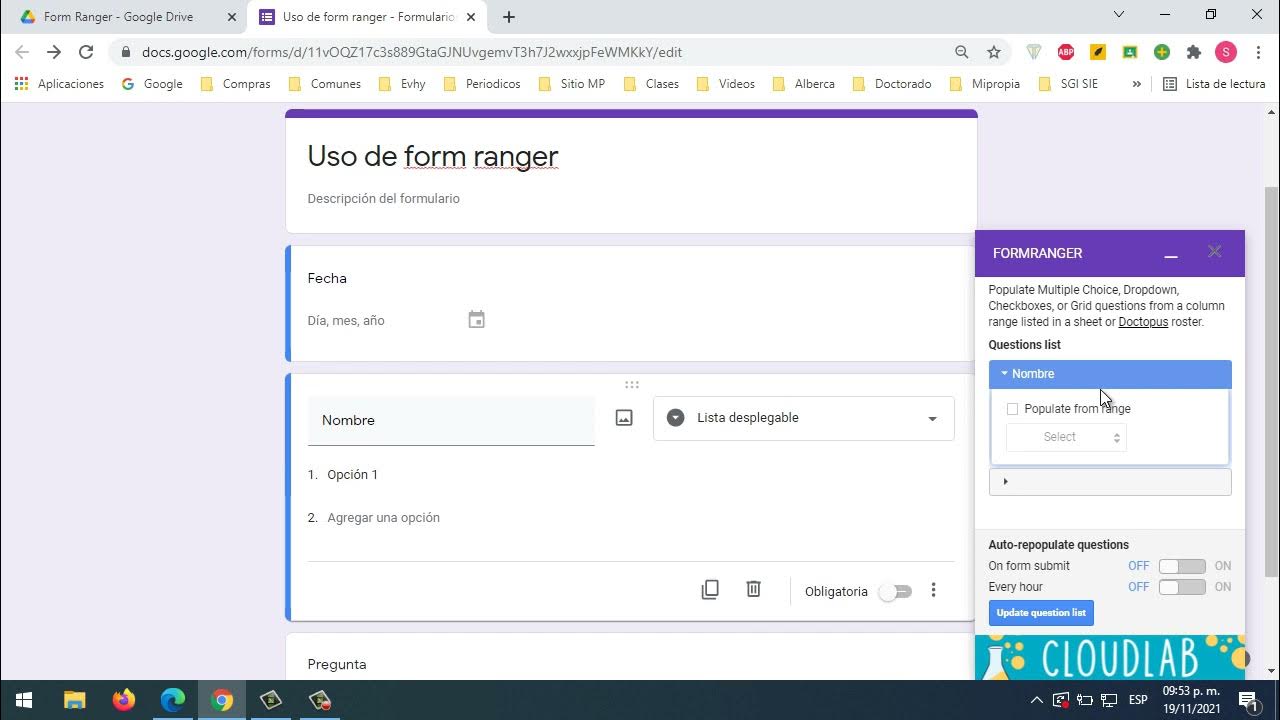Reload the page in Chrome

point(86,52)
